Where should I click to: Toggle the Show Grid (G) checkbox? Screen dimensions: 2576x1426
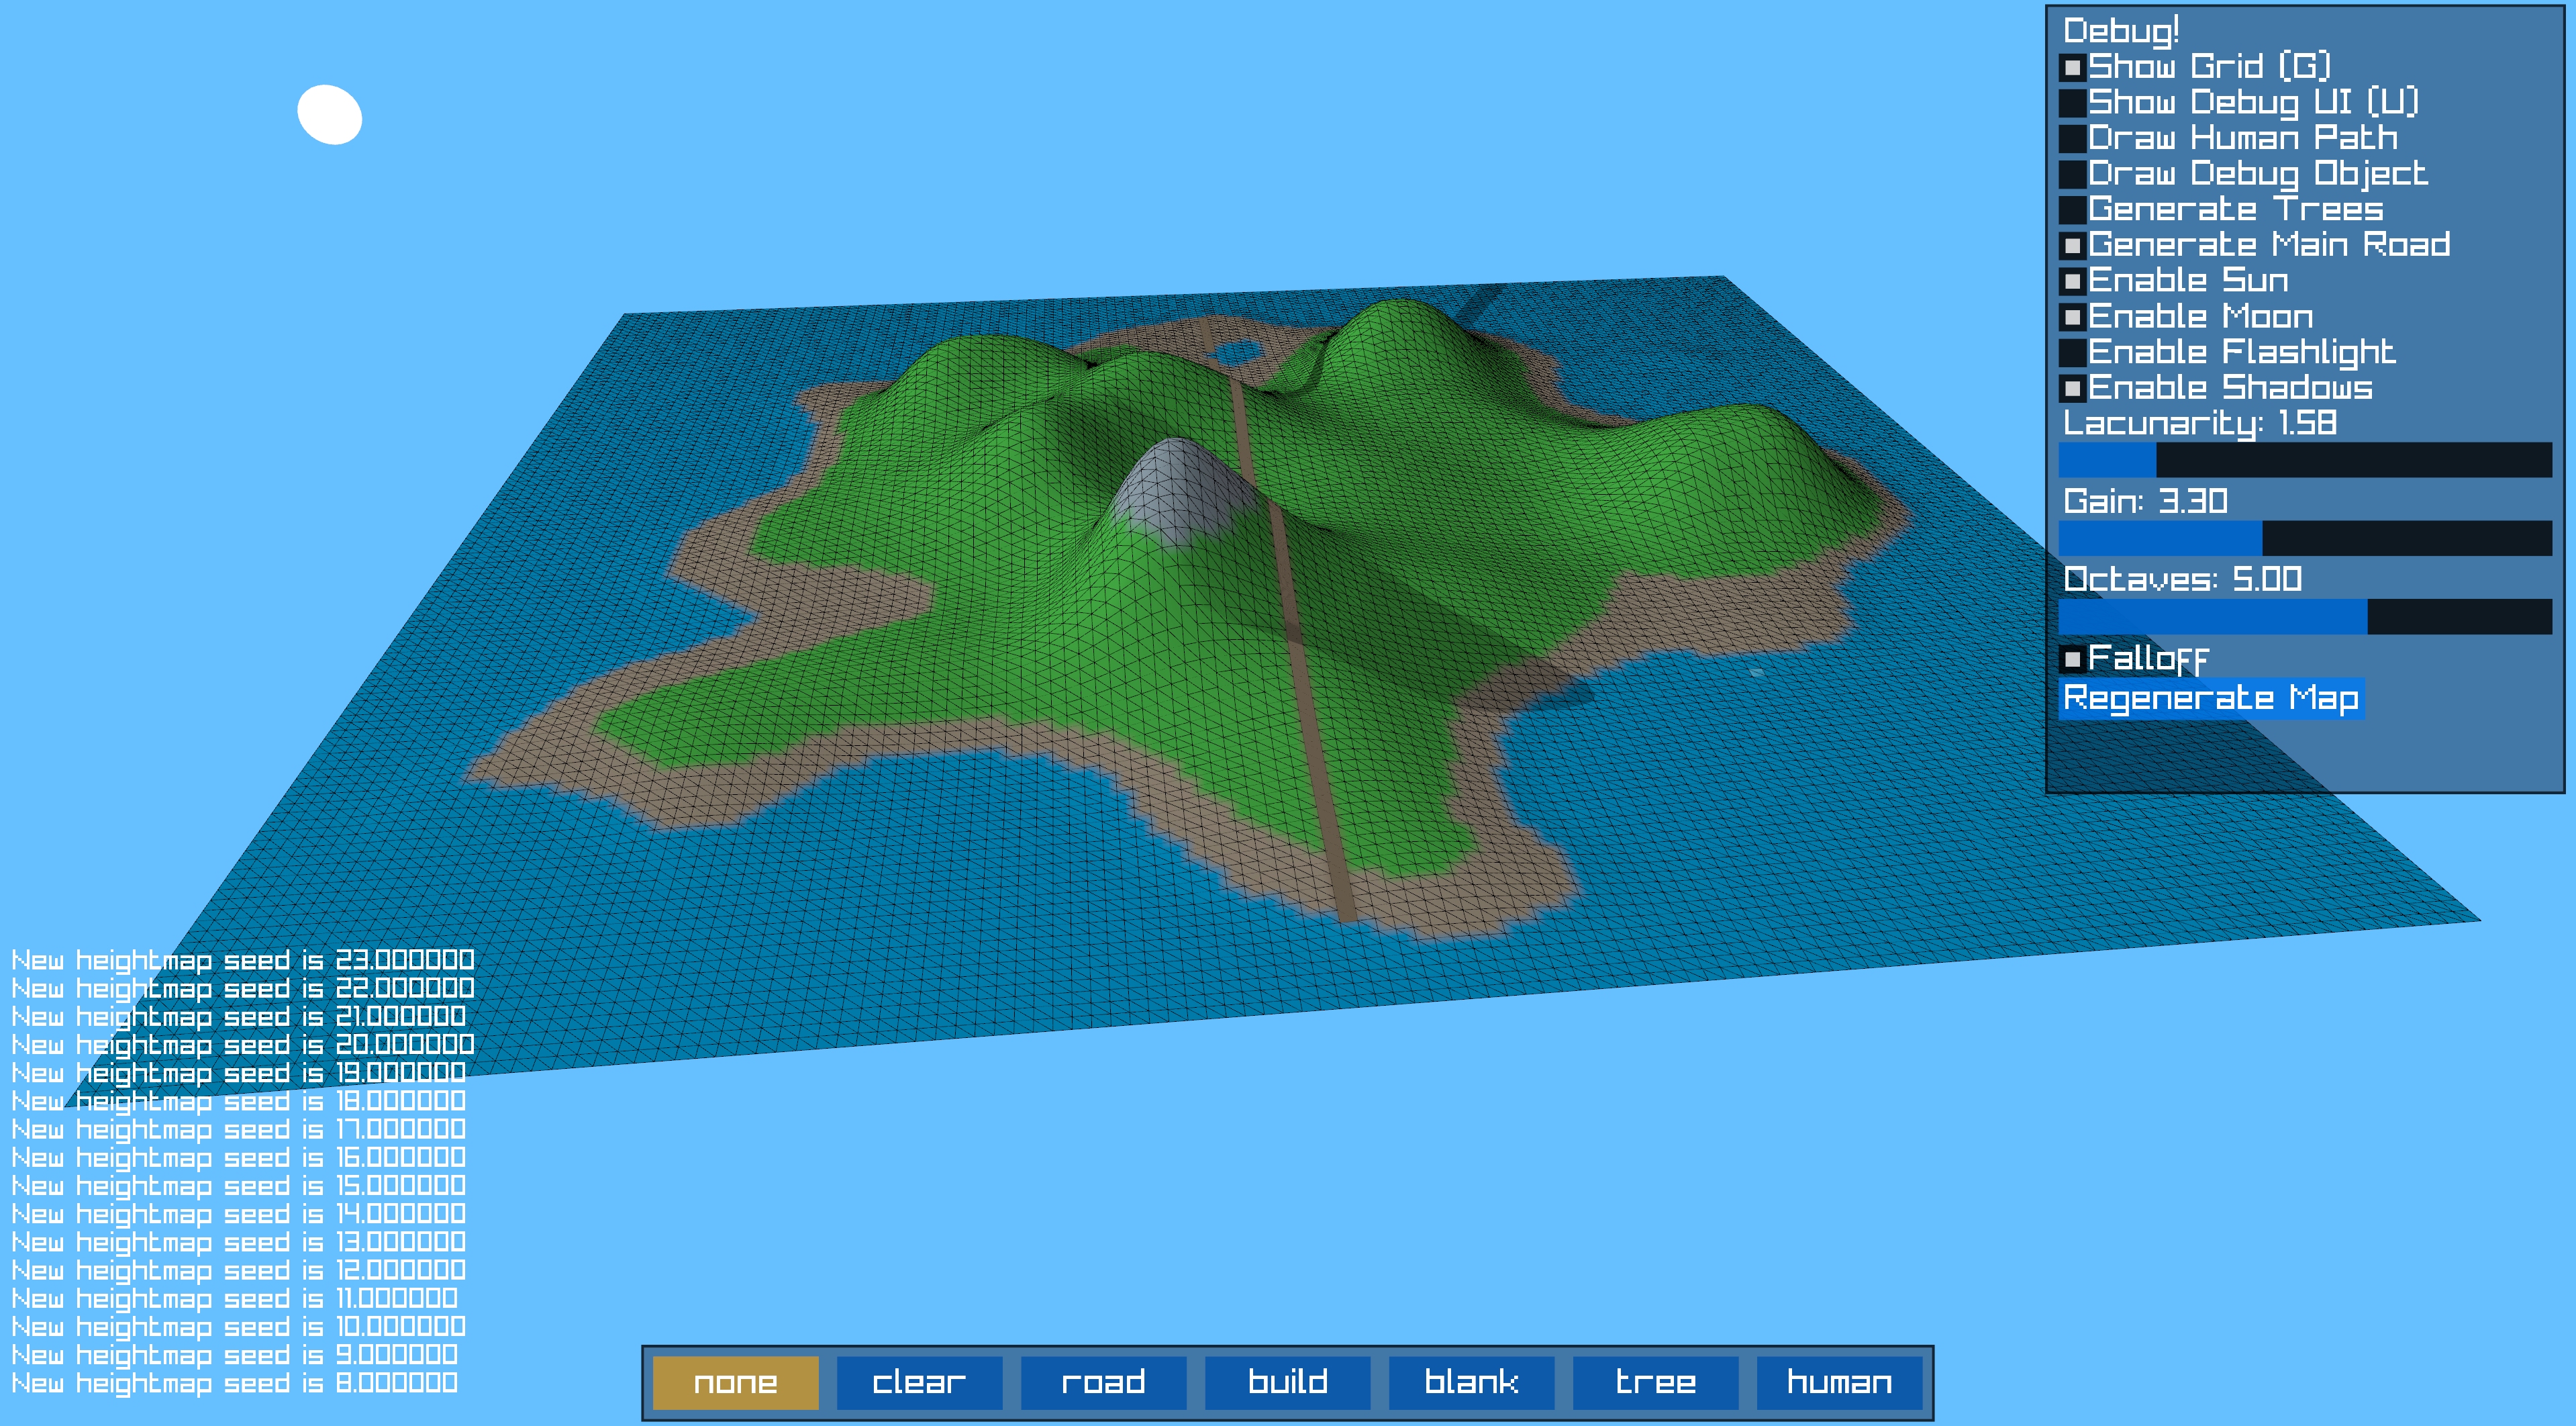pos(2072,68)
